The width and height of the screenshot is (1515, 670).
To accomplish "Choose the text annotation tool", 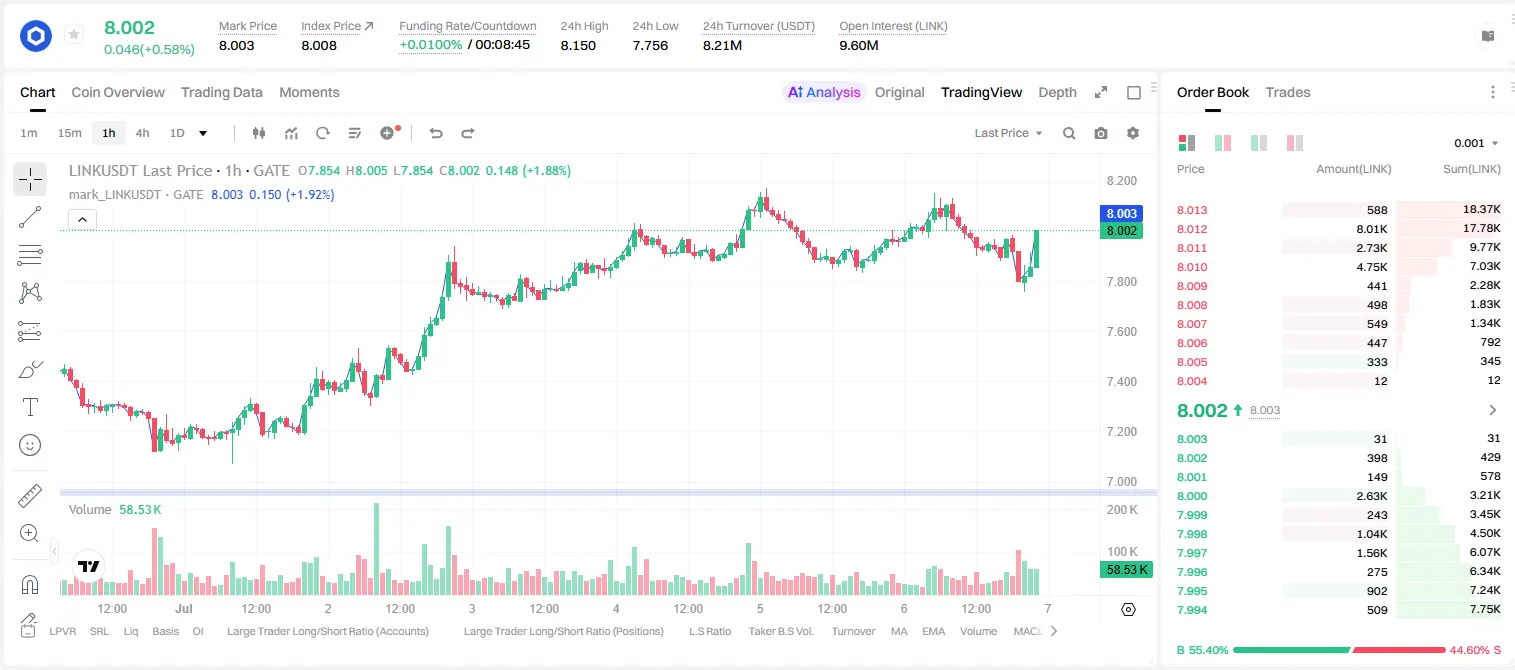I will (30, 407).
